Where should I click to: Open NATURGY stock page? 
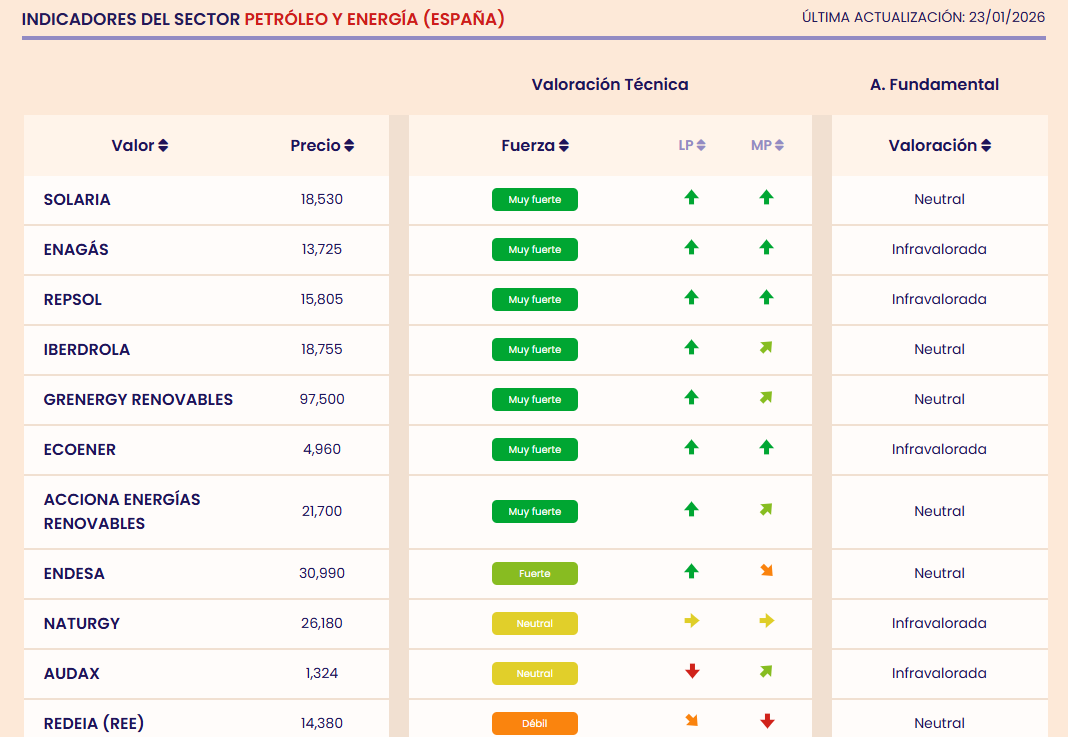82,623
